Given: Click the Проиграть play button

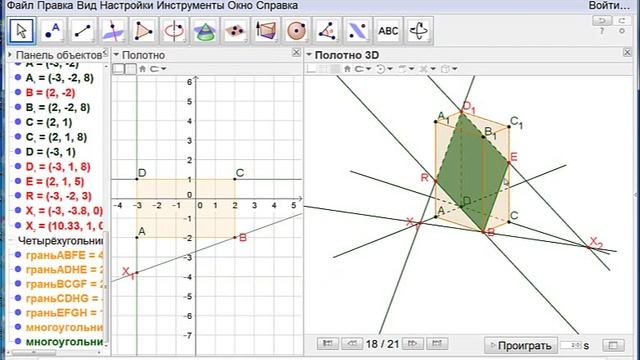Looking at the screenshot, I should pos(521,345).
